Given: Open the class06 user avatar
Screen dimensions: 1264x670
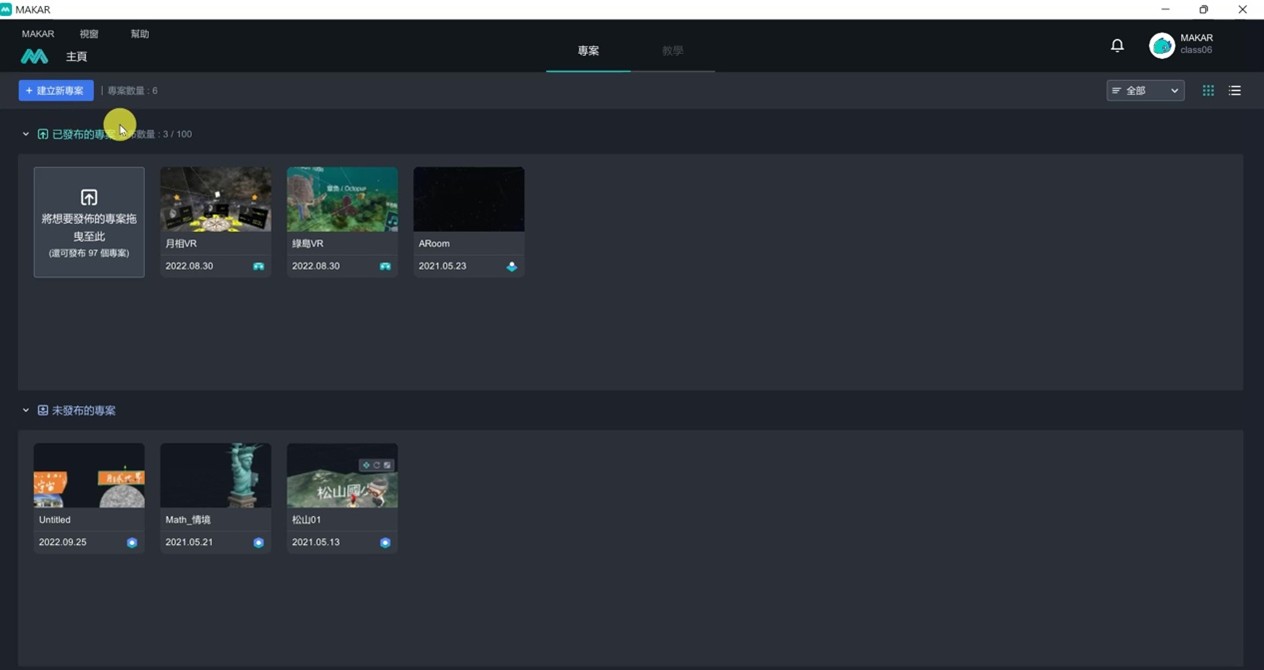Looking at the screenshot, I should coord(1162,45).
